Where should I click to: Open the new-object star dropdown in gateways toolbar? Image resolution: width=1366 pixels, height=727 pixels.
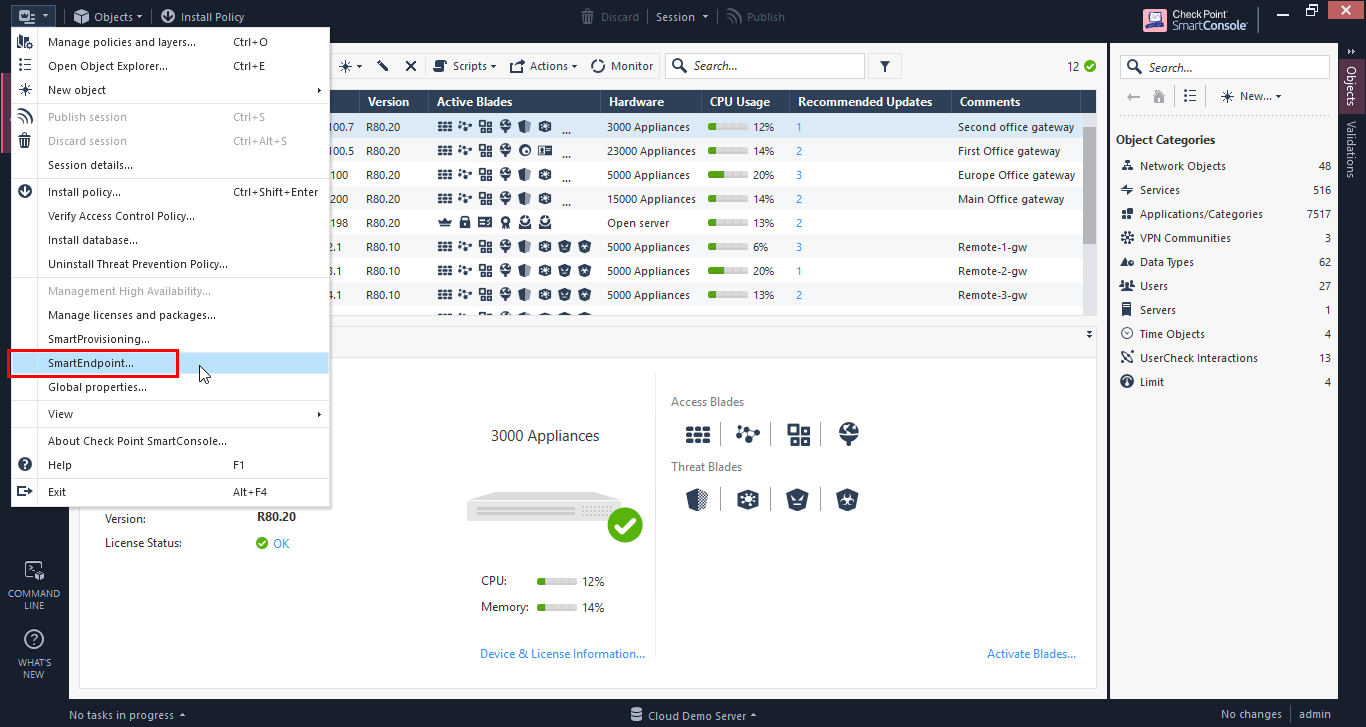[350, 66]
